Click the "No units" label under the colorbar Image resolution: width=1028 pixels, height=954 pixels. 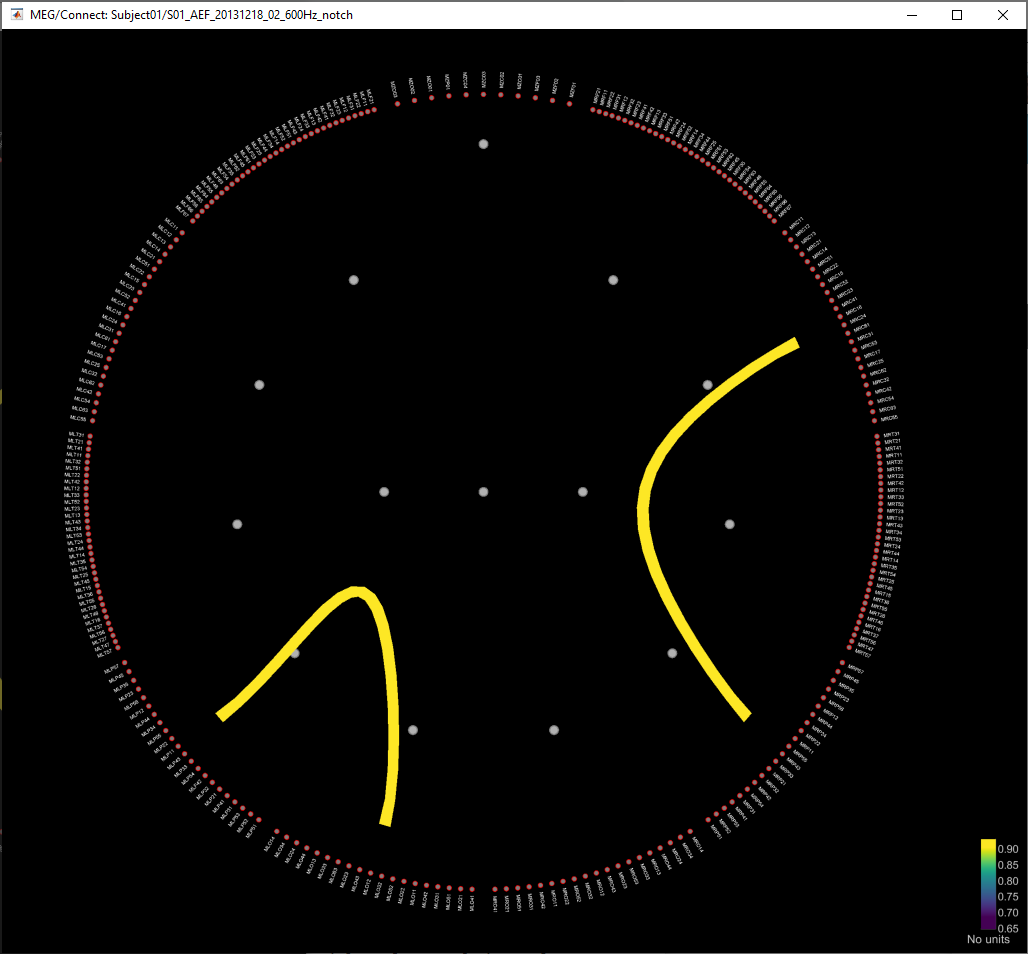tap(987, 940)
